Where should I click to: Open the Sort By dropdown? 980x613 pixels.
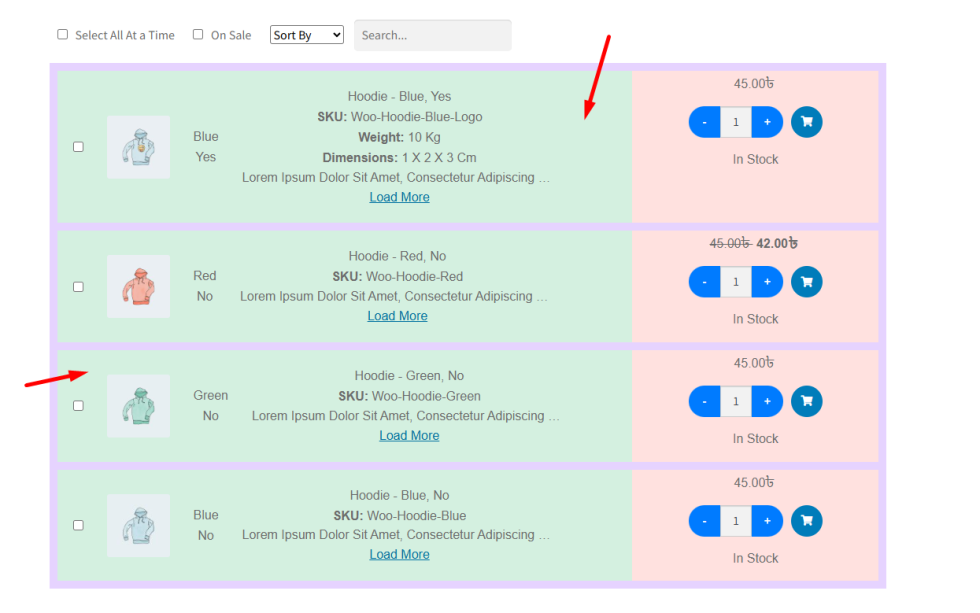tap(307, 35)
